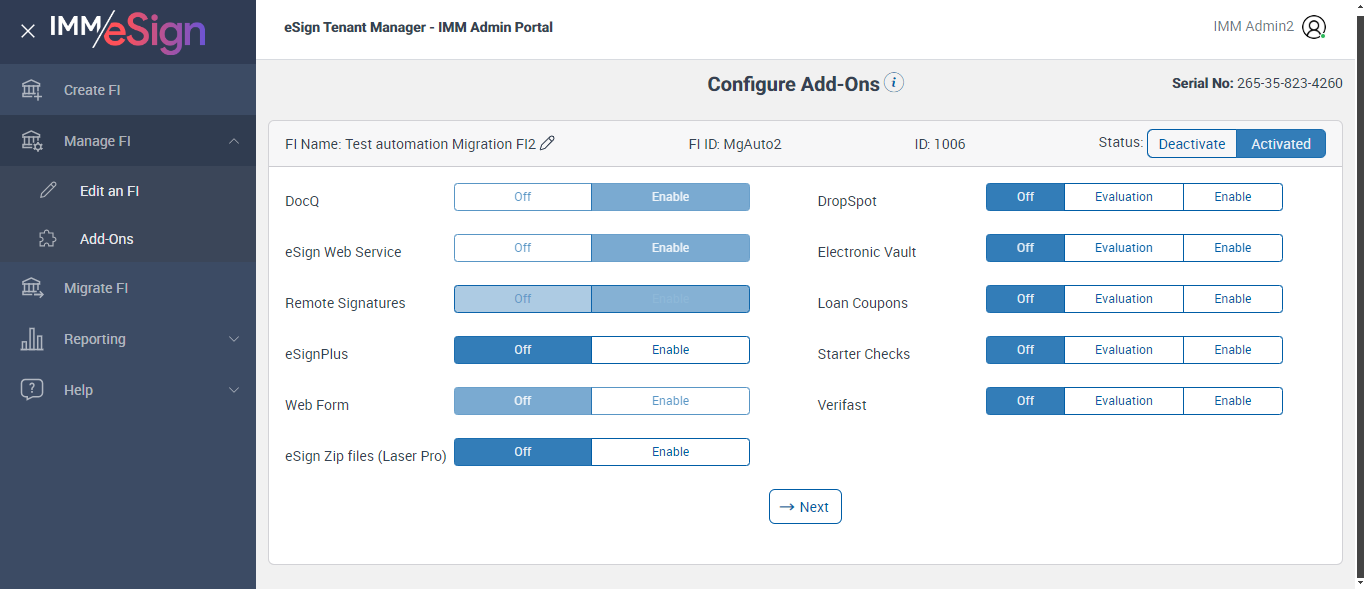Click the pencil icon beside Edit an FI
Screen dimensions: 1366x589
click(48, 191)
